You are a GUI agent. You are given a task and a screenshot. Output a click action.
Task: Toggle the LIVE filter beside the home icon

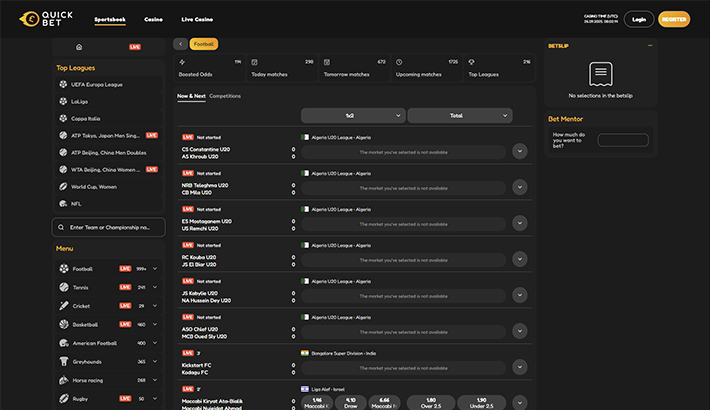(135, 47)
